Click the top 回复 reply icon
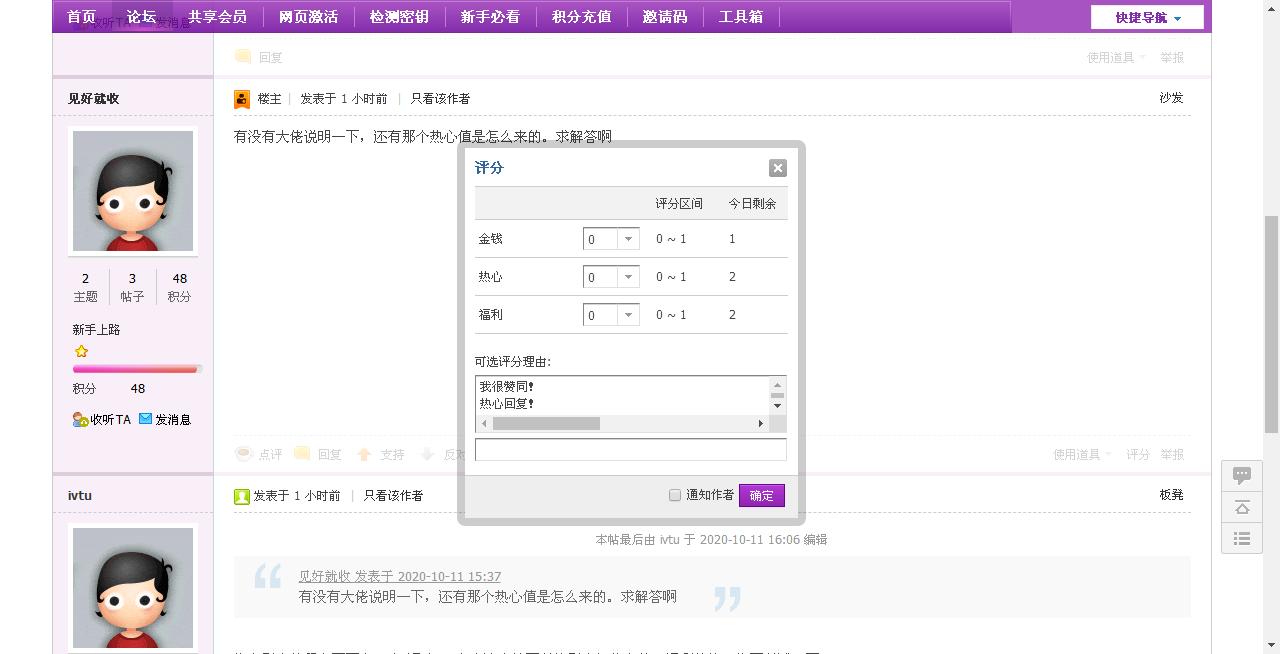1280x654 pixels. 243,57
